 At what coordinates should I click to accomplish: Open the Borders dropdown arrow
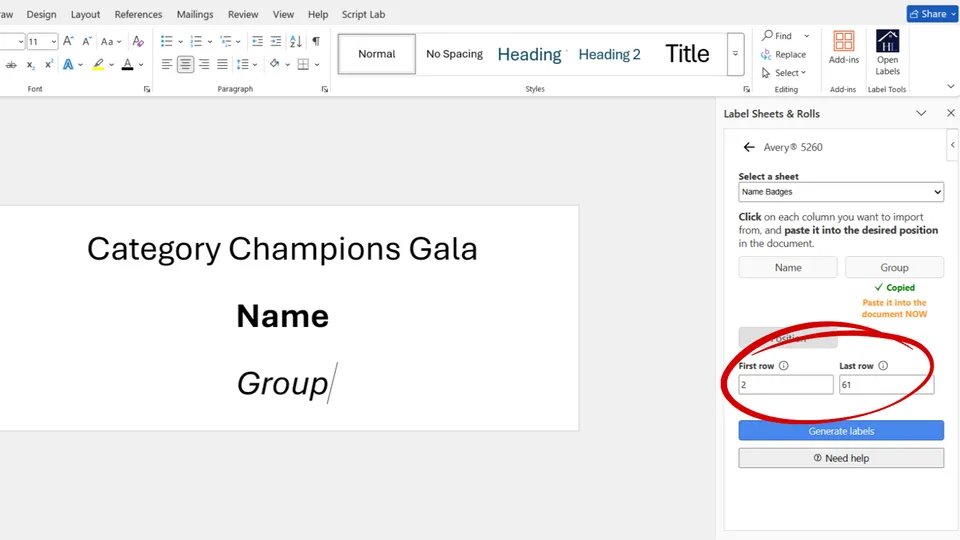coord(317,65)
